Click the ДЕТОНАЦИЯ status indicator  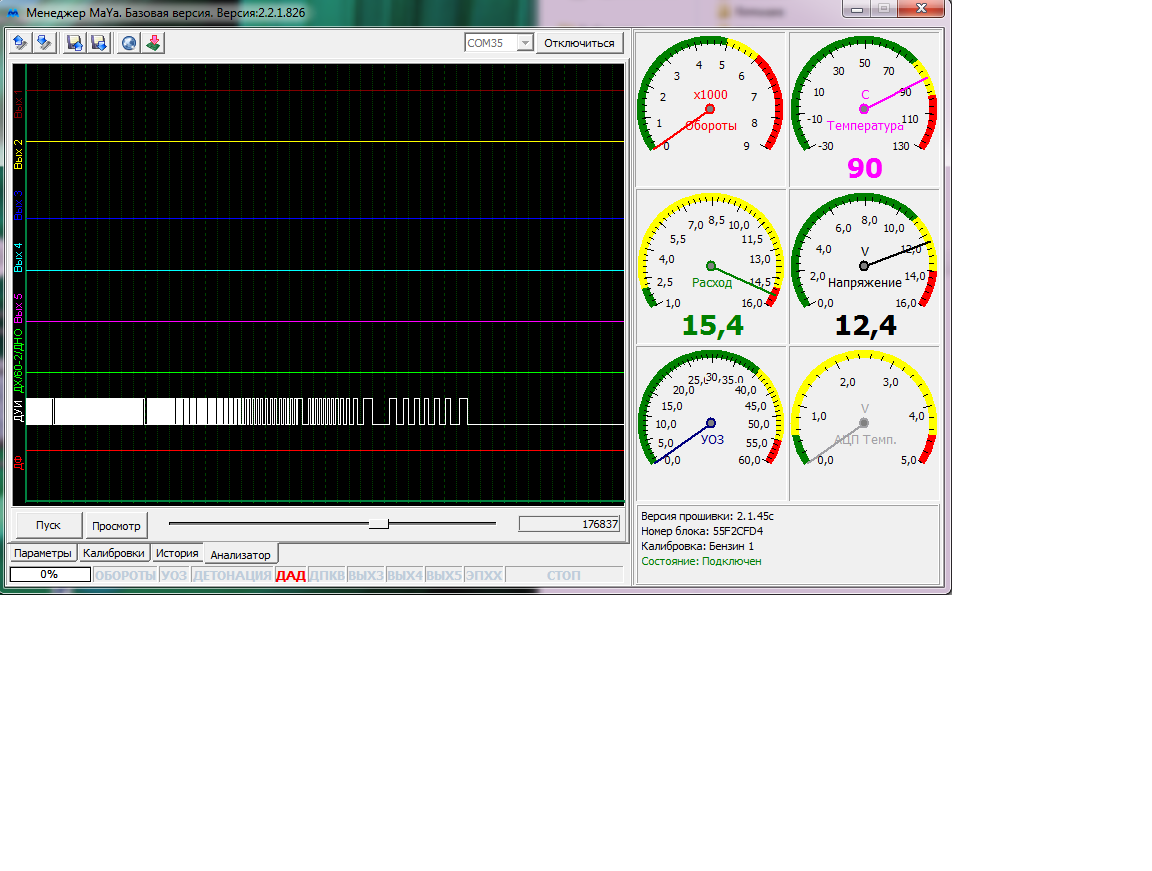(232, 575)
